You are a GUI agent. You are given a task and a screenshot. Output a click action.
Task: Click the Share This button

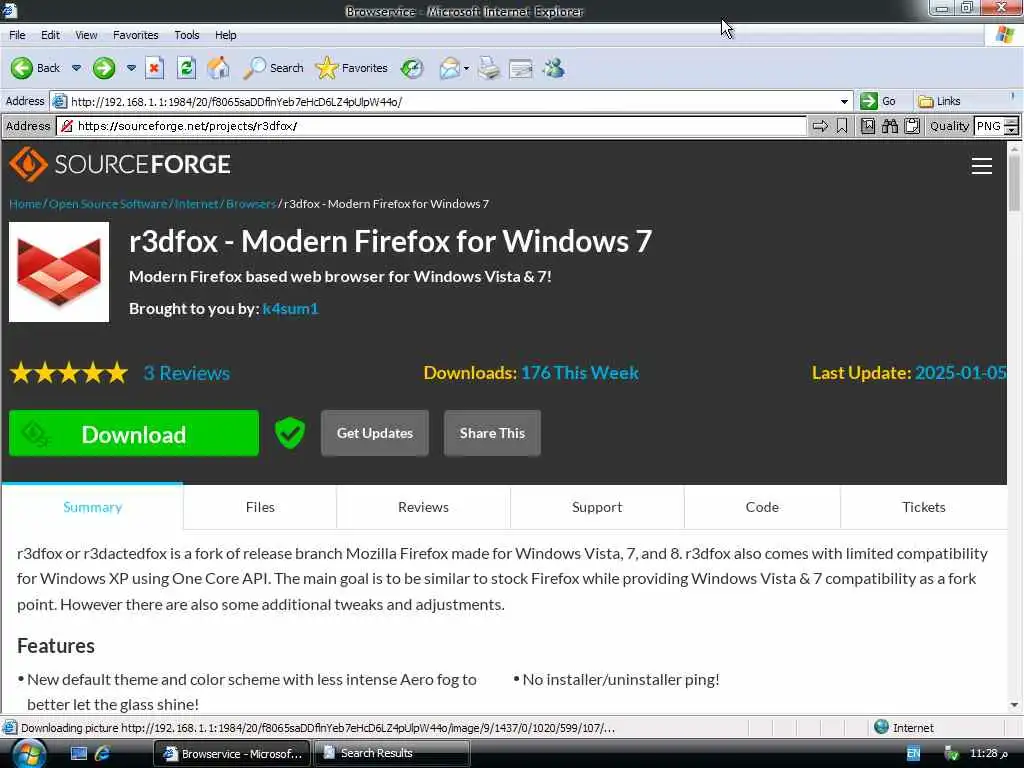pyautogui.click(x=492, y=433)
